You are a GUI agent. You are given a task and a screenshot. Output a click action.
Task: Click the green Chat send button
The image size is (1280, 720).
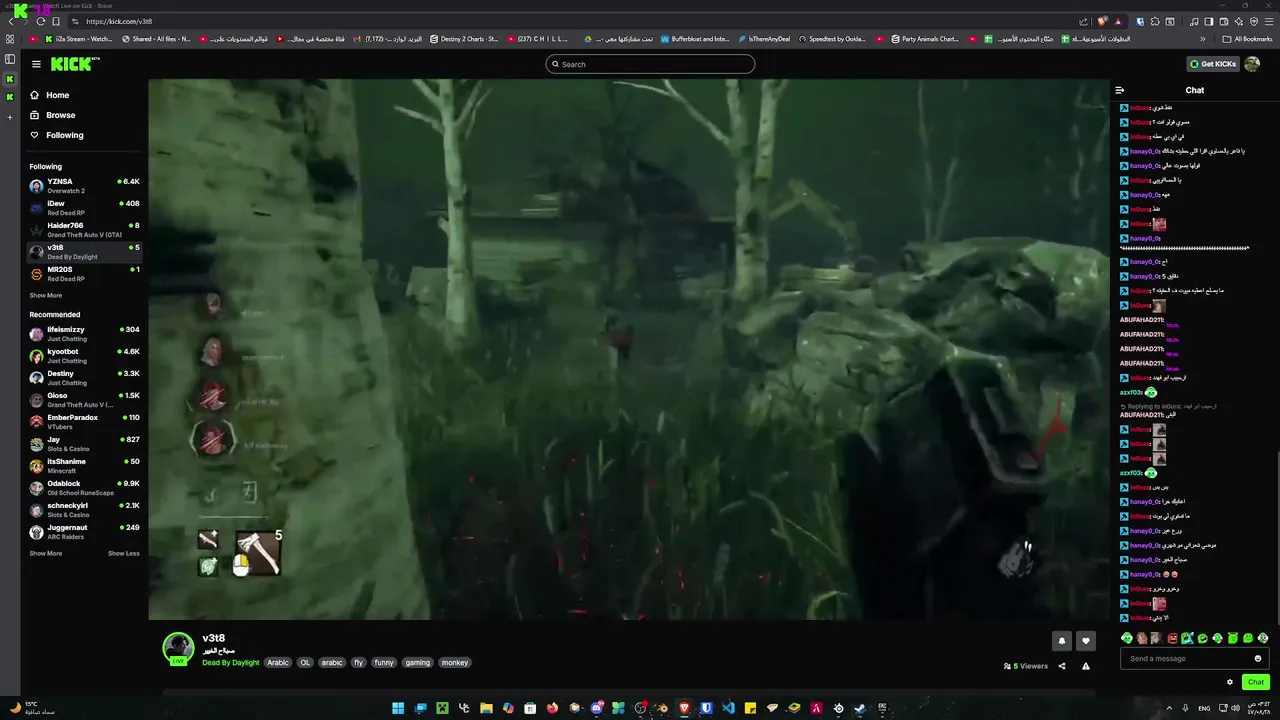(x=1256, y=682)
